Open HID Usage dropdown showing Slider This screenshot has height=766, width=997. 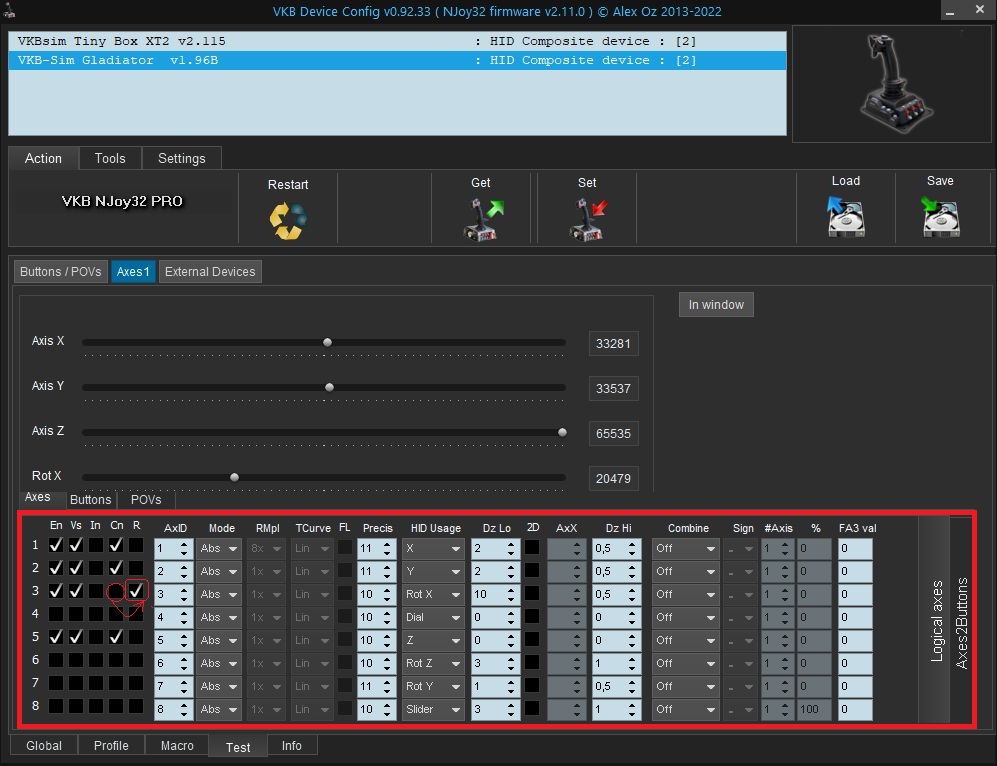pyautogui.click(x=432, y=709)
